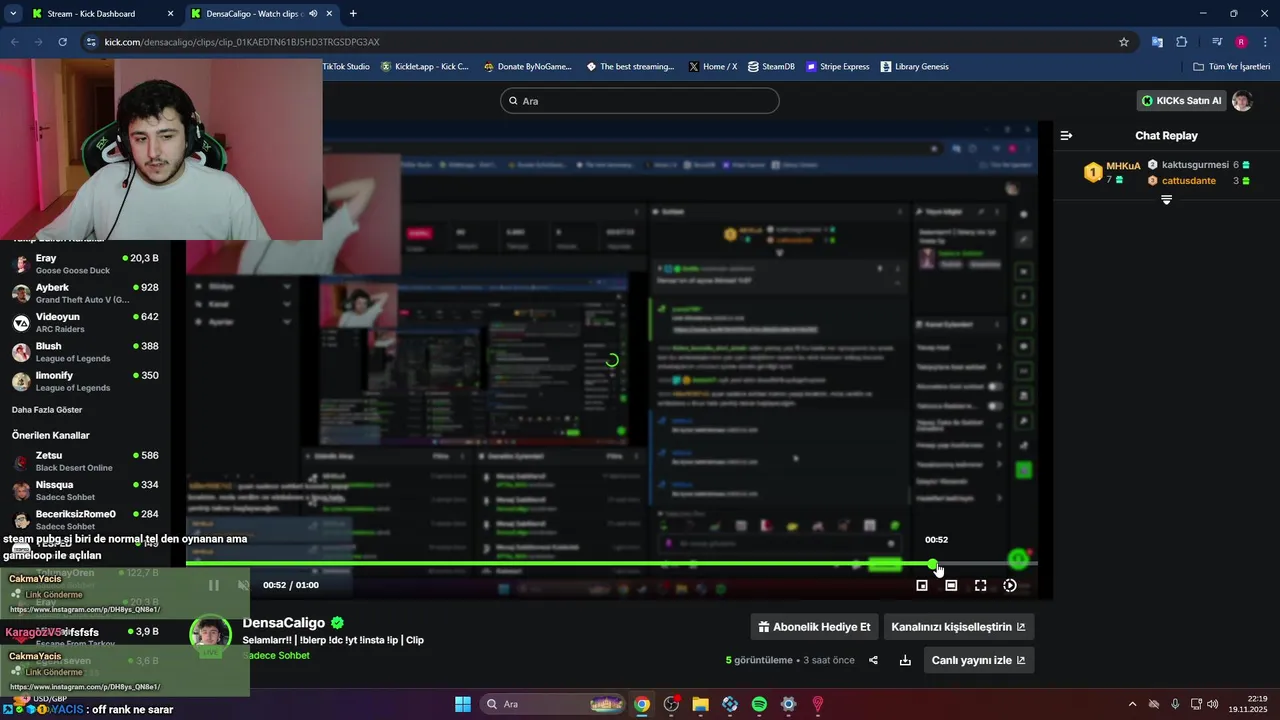
Task: Open Windows Start menu
Action: (x=463, y=704)
